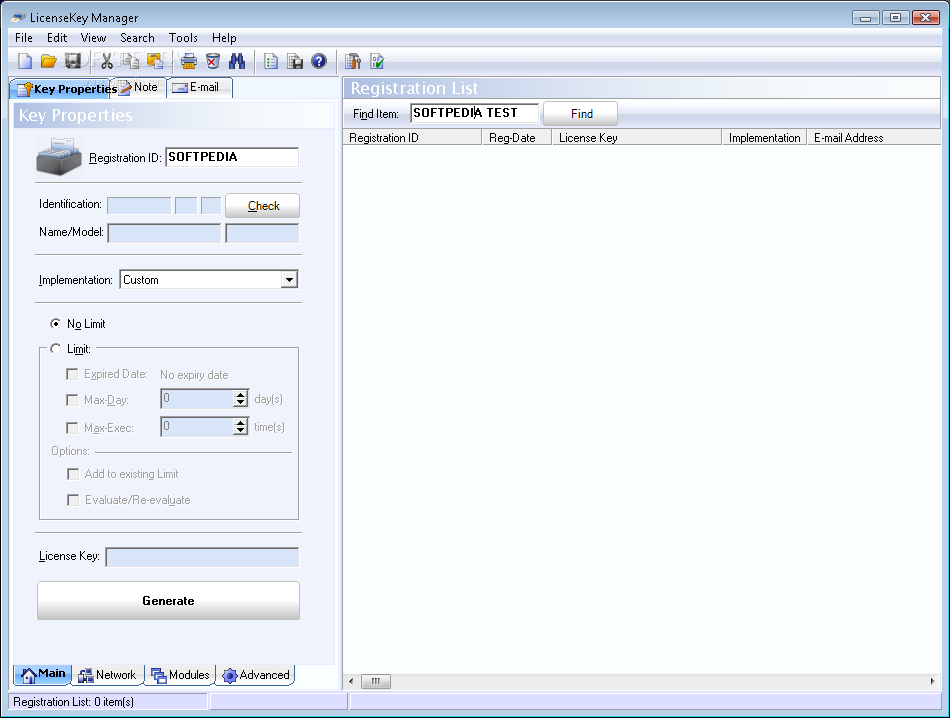Switch to the Note tab
The width and height of the screenshot is (950, 718).
click(141, 87)
